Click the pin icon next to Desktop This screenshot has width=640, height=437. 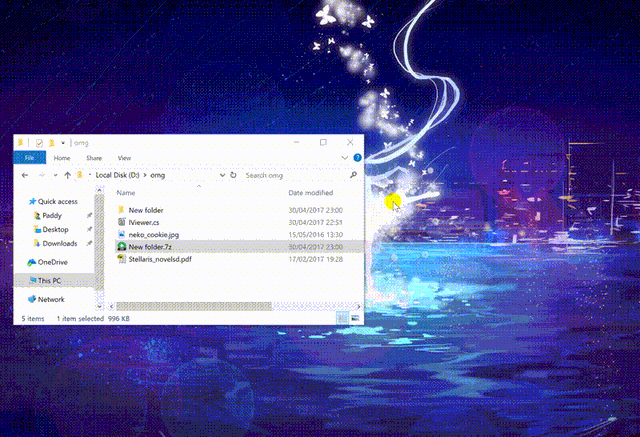pyautogui.click(x=89, y=229)
